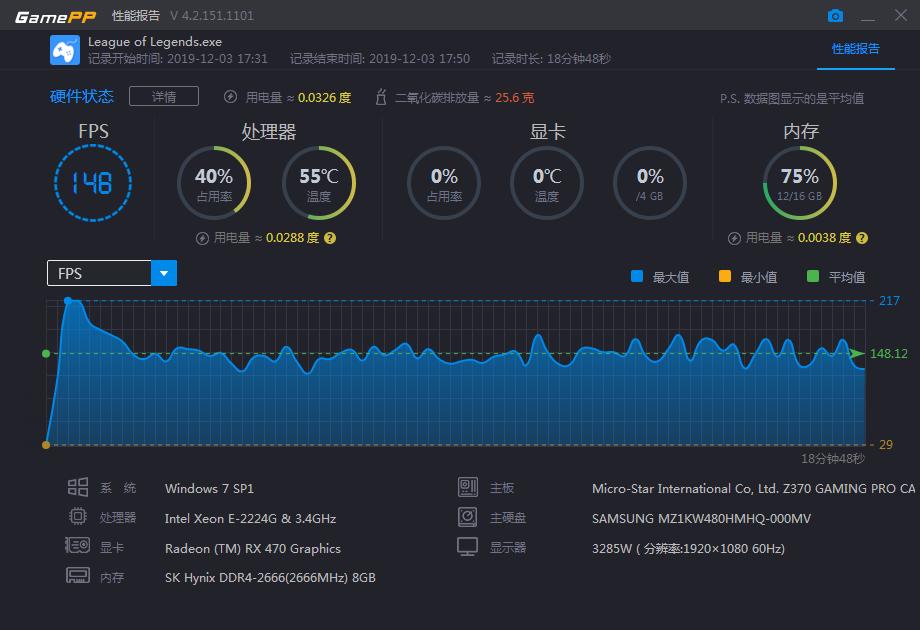920x630 pixels.
Task: Click the 25.6 克 carbon emission value
Action: 515,97
